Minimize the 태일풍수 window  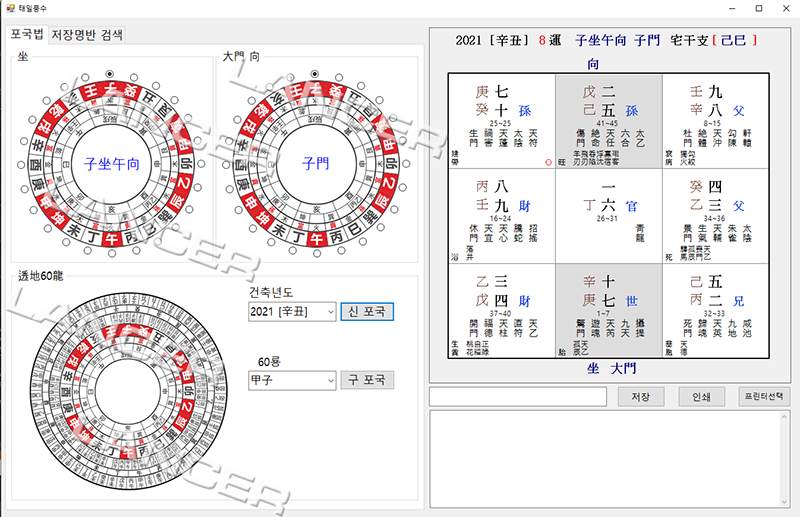click(733, 8)
